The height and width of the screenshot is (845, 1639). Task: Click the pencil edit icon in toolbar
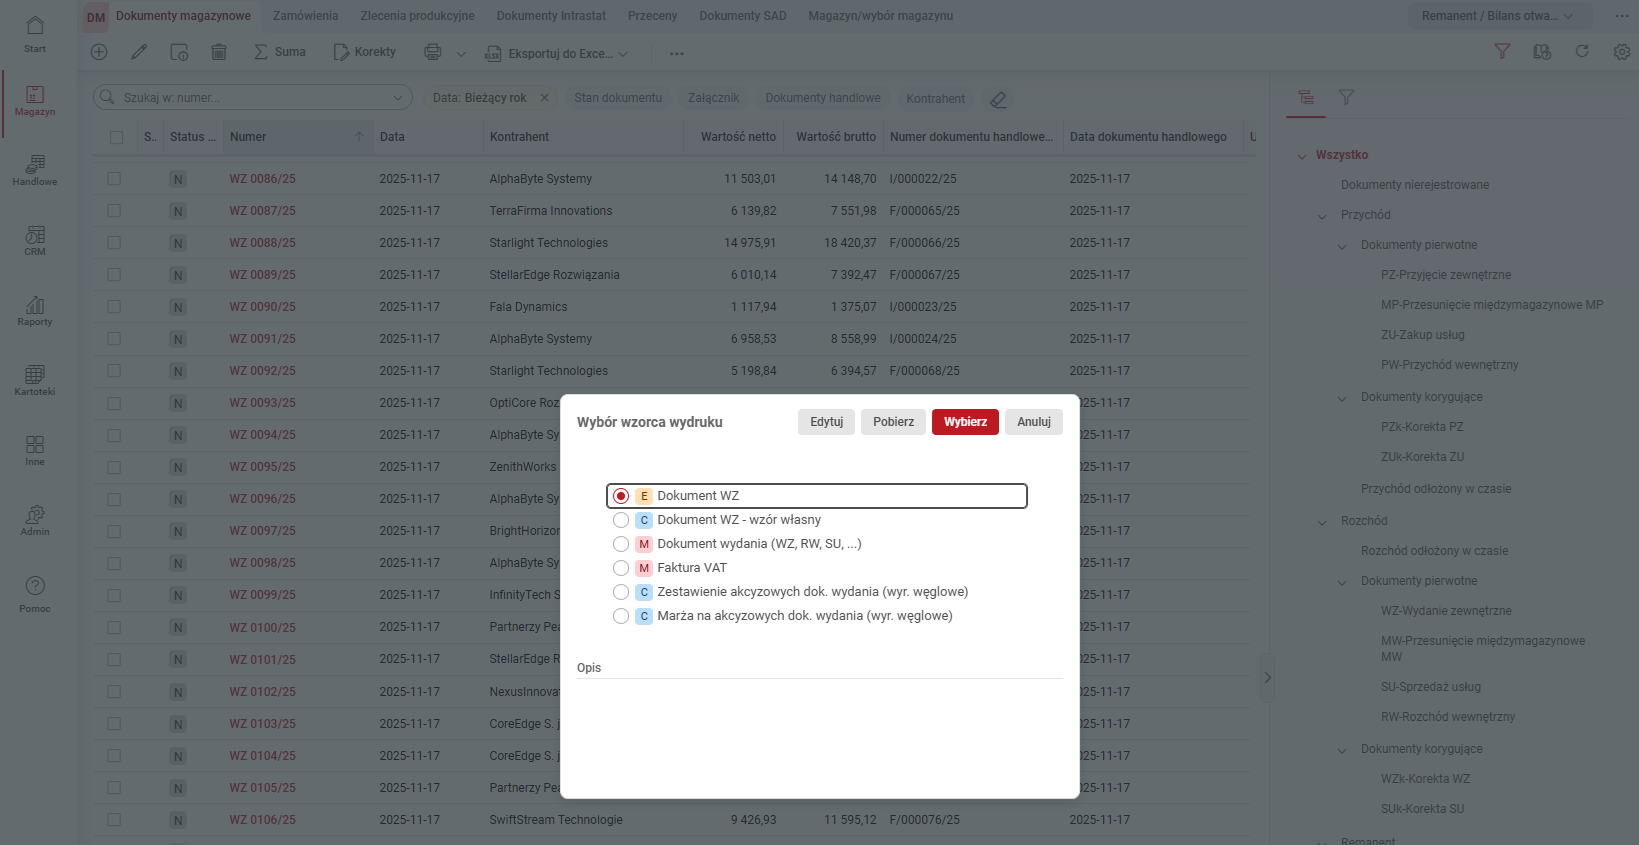(139, 52)
